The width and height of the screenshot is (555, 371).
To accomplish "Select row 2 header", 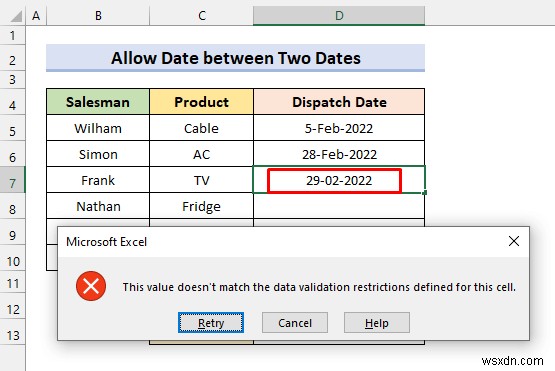I will tap(12, 58).
